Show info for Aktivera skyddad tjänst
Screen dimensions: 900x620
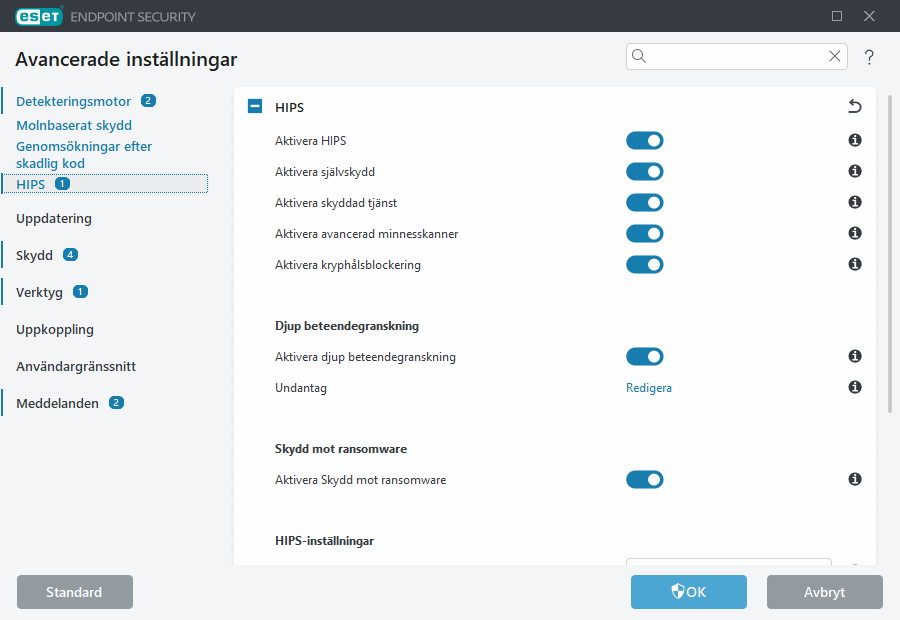[x=855, y=203]
